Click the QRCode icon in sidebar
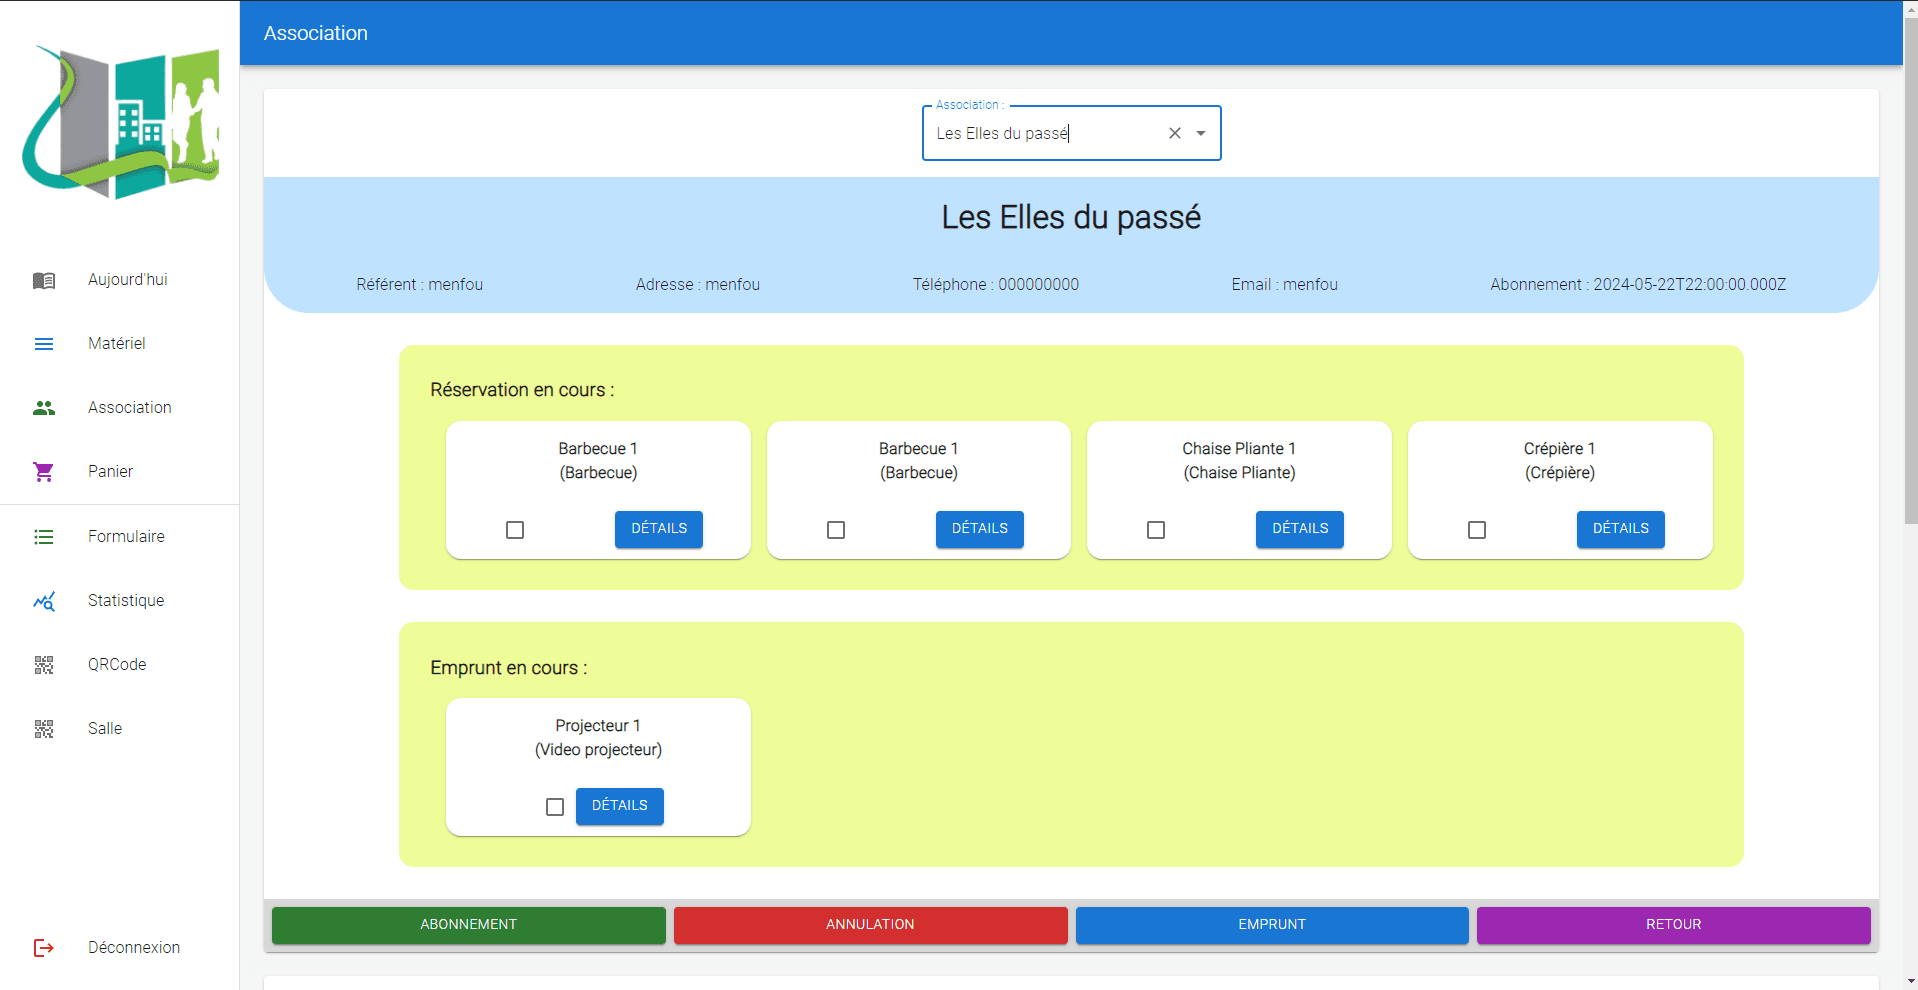The image size is (1918, 990). [44, 665]
